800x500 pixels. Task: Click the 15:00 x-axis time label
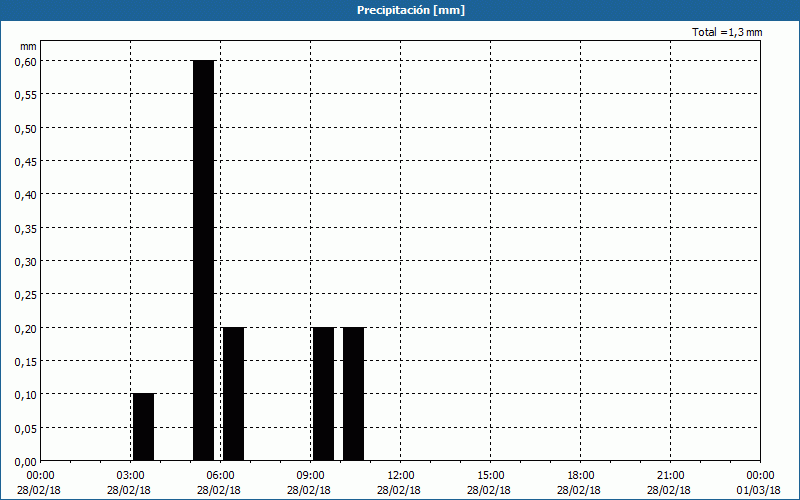[490, 476]
